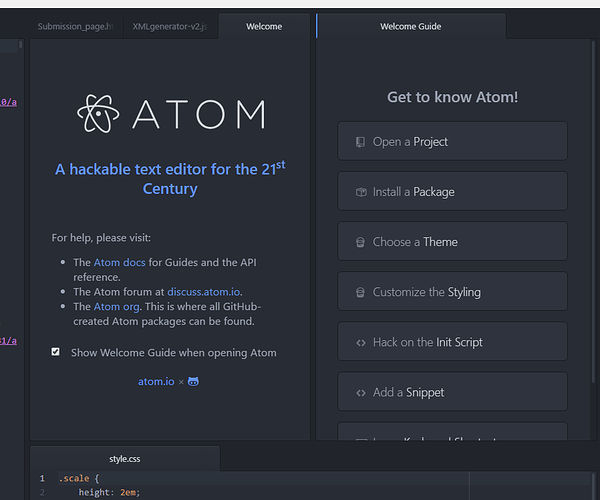Open the atom.io link
The height and width of the screenshot is (500, 600).
156,381
